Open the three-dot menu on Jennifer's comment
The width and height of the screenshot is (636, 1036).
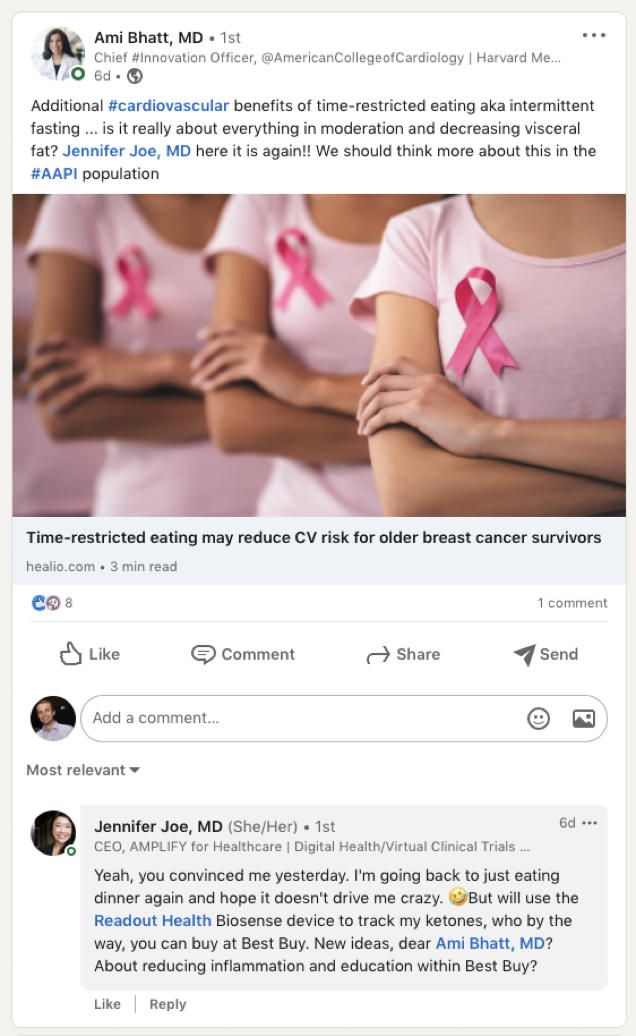[x=590, y=823]
